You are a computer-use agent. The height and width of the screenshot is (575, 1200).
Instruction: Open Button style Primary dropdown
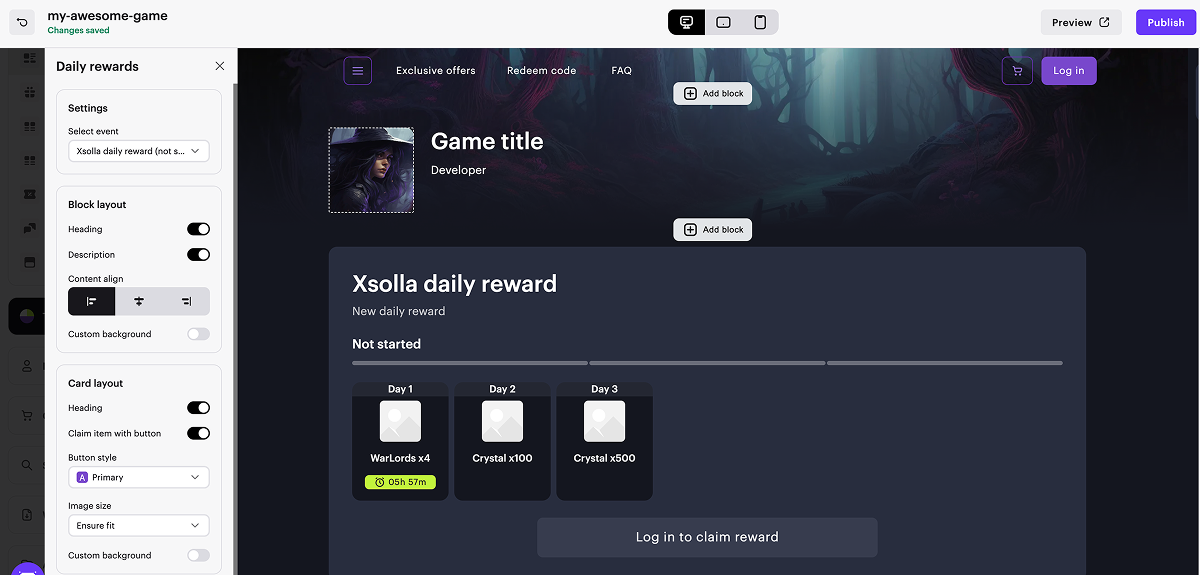point(139,478)
